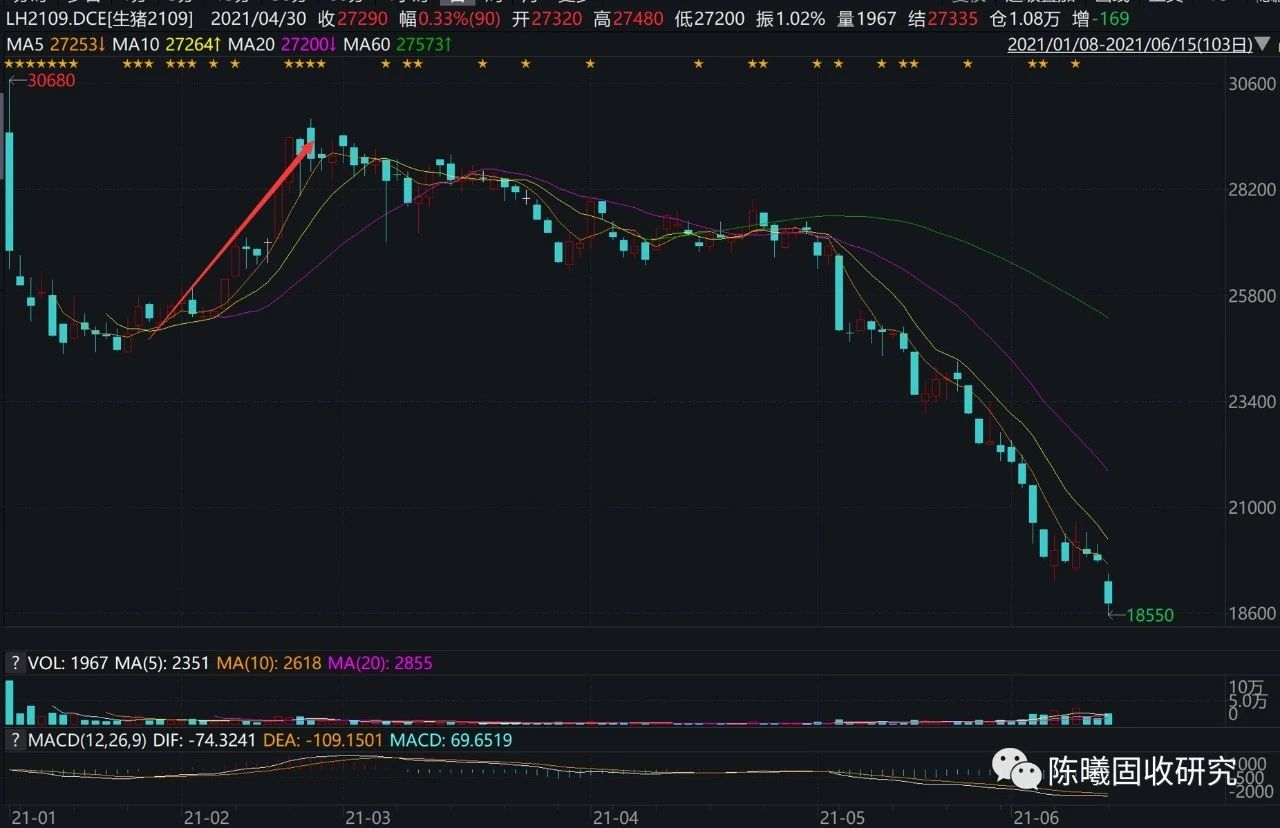
Task: Click the 23400 price axis label
Action: pos(1252,402)
